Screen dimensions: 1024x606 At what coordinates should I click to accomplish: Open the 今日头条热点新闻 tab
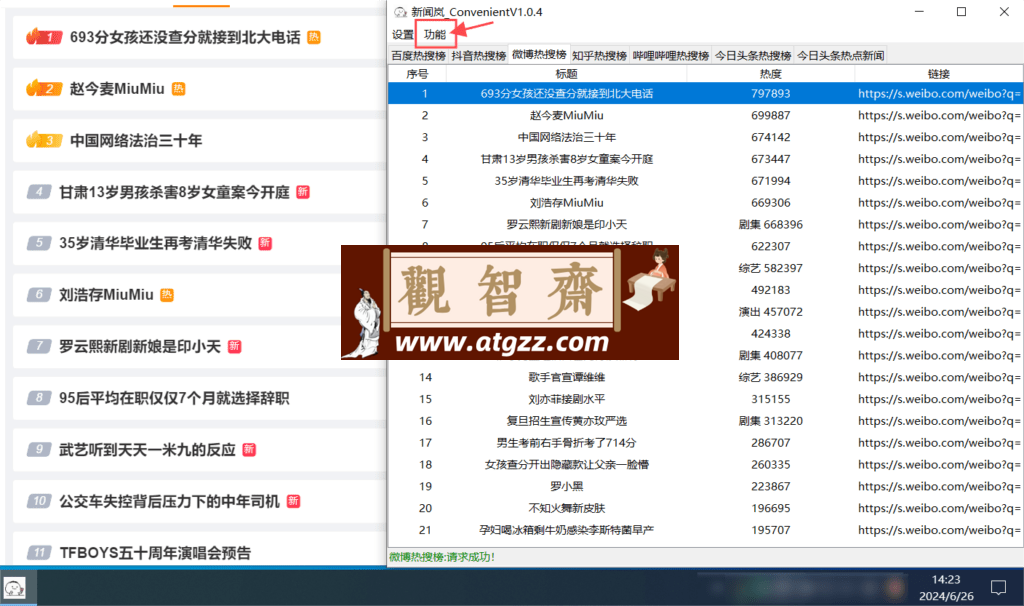[x=840, y=56]
